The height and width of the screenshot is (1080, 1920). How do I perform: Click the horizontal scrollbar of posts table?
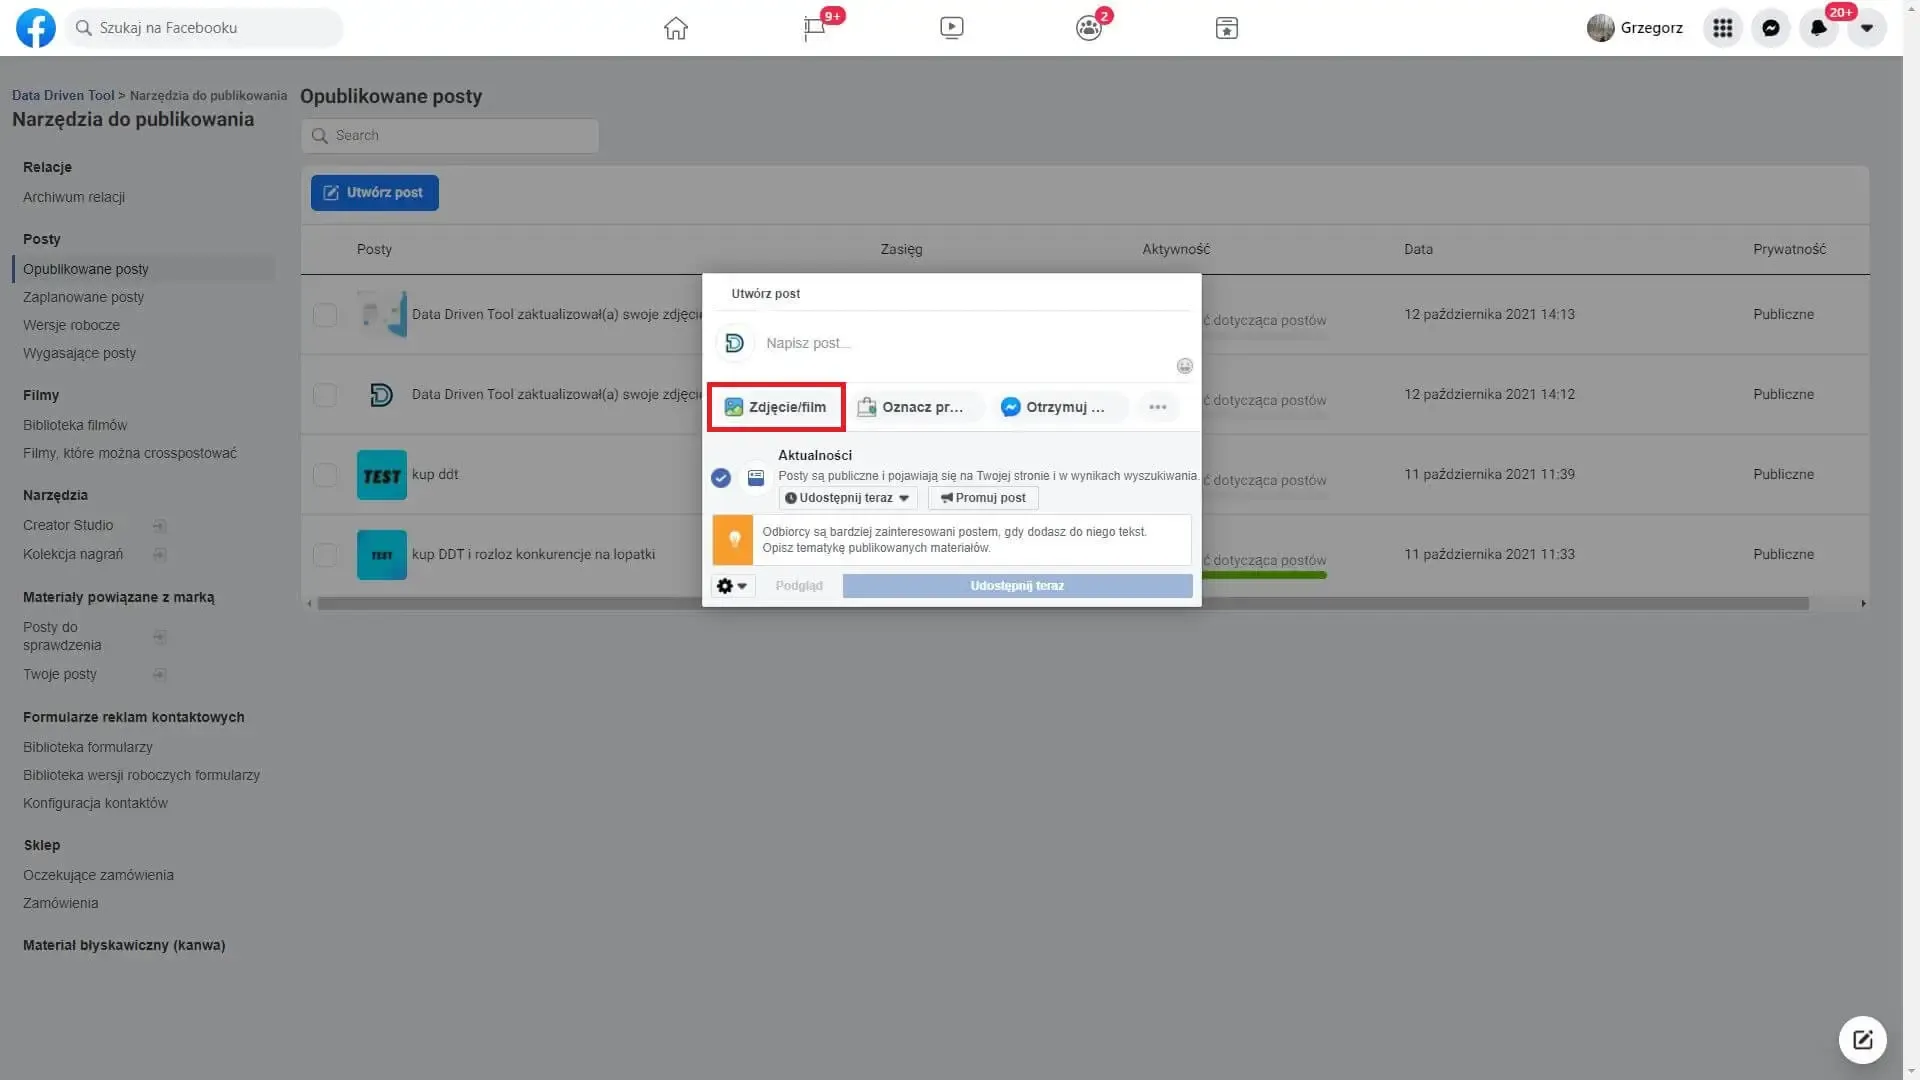[1063, 604]
